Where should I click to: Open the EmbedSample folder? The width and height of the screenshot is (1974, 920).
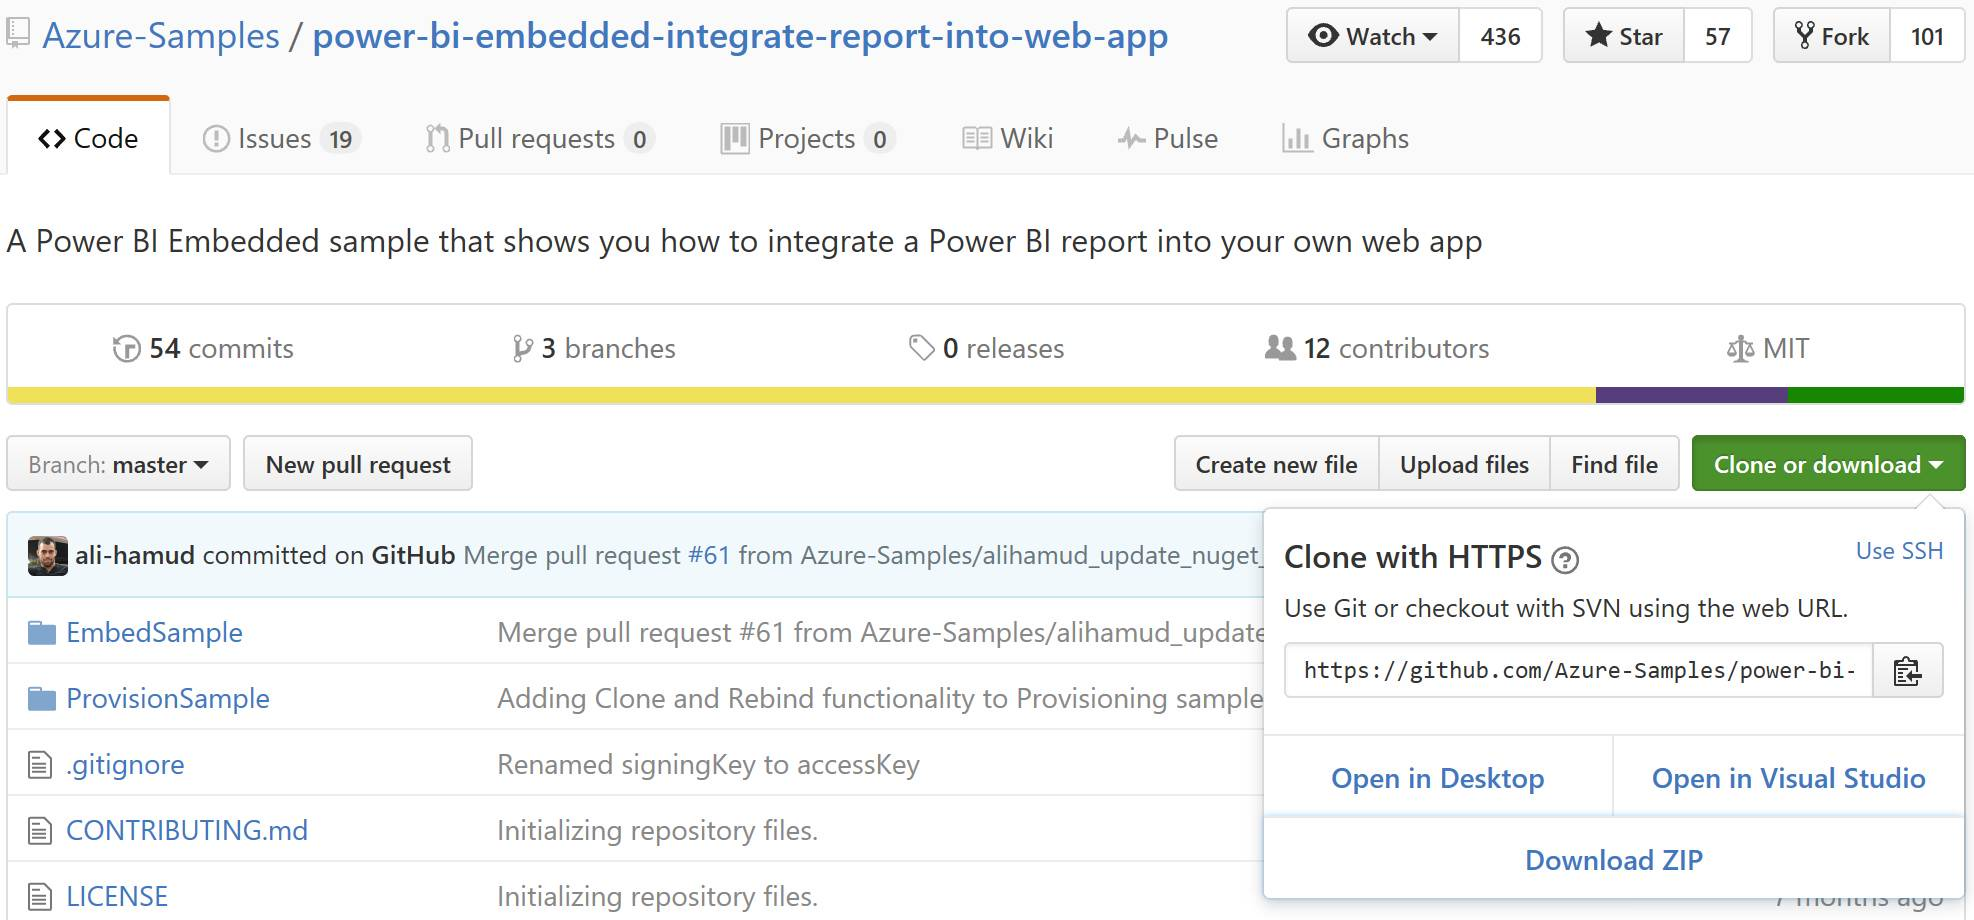[x=154, y=632]
